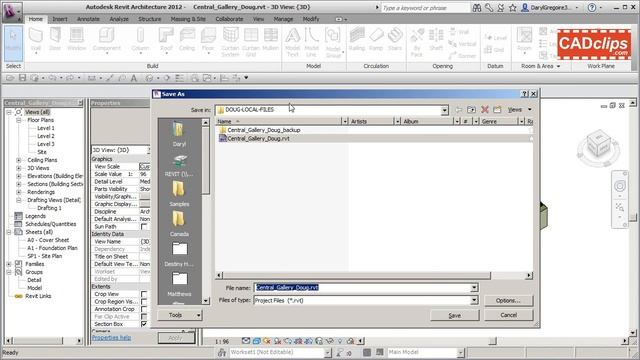Select the Railing tool in ribbon
The height and width of the screenshot is (360, 640).
pos(357,40)
